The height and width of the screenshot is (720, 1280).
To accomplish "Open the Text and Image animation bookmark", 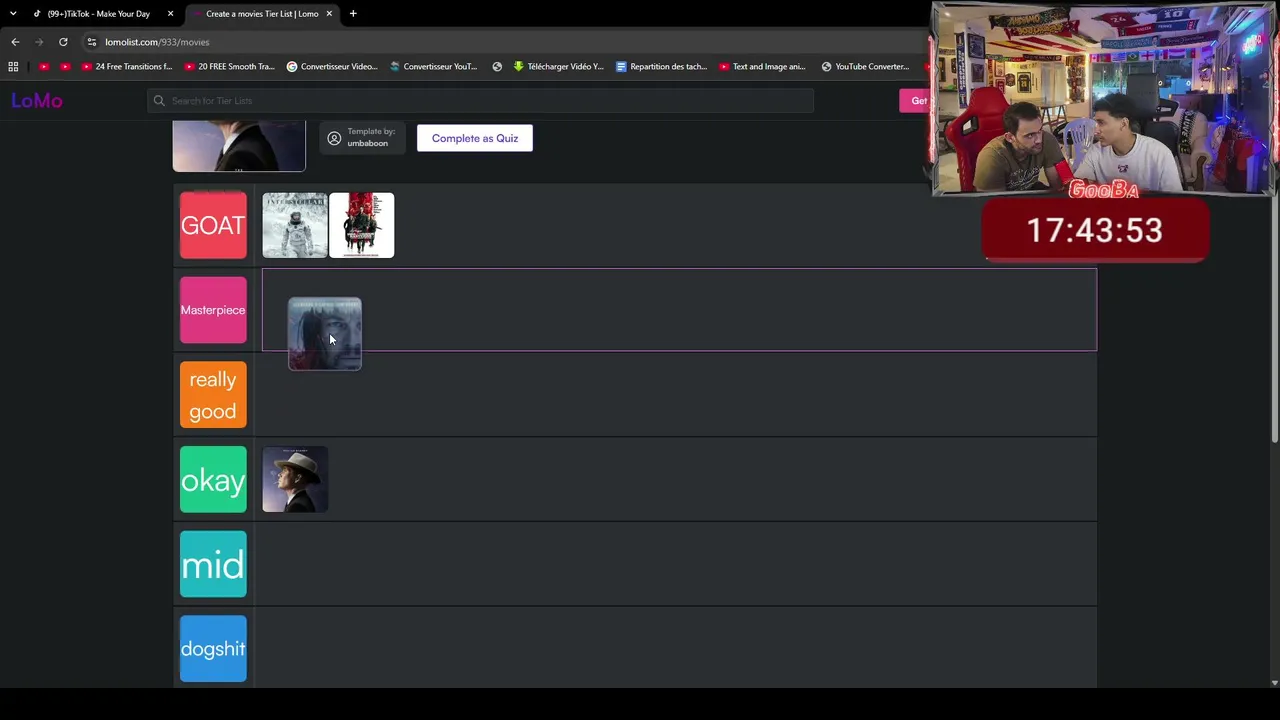I will pyautogui.click(x=762, y=67).
